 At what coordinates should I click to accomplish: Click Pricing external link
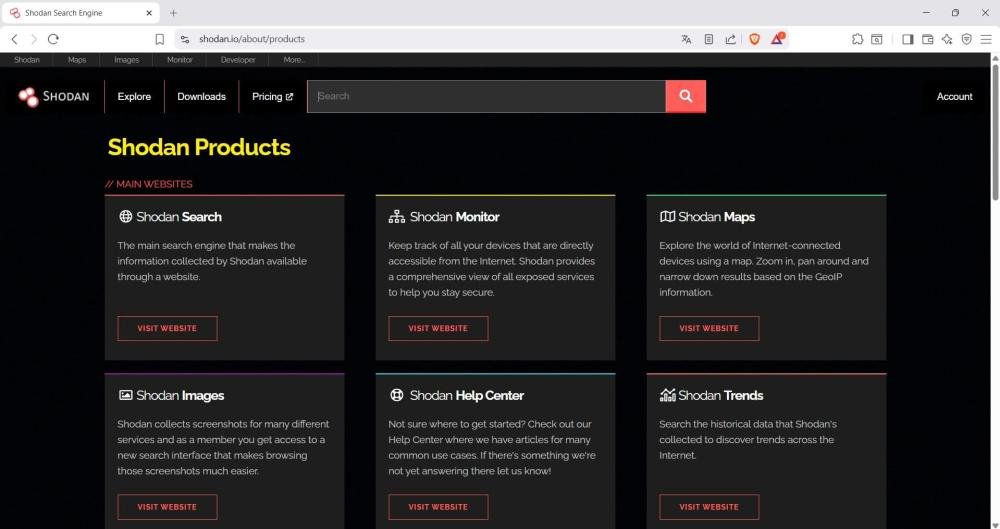(x=272, y=97)
